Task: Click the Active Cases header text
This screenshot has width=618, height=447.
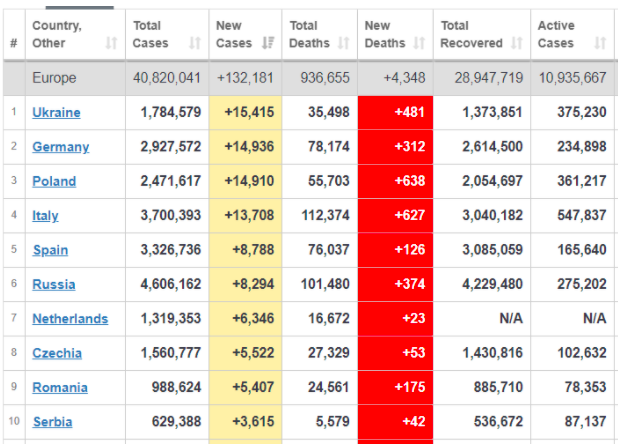Action: (x=556, y=34)
